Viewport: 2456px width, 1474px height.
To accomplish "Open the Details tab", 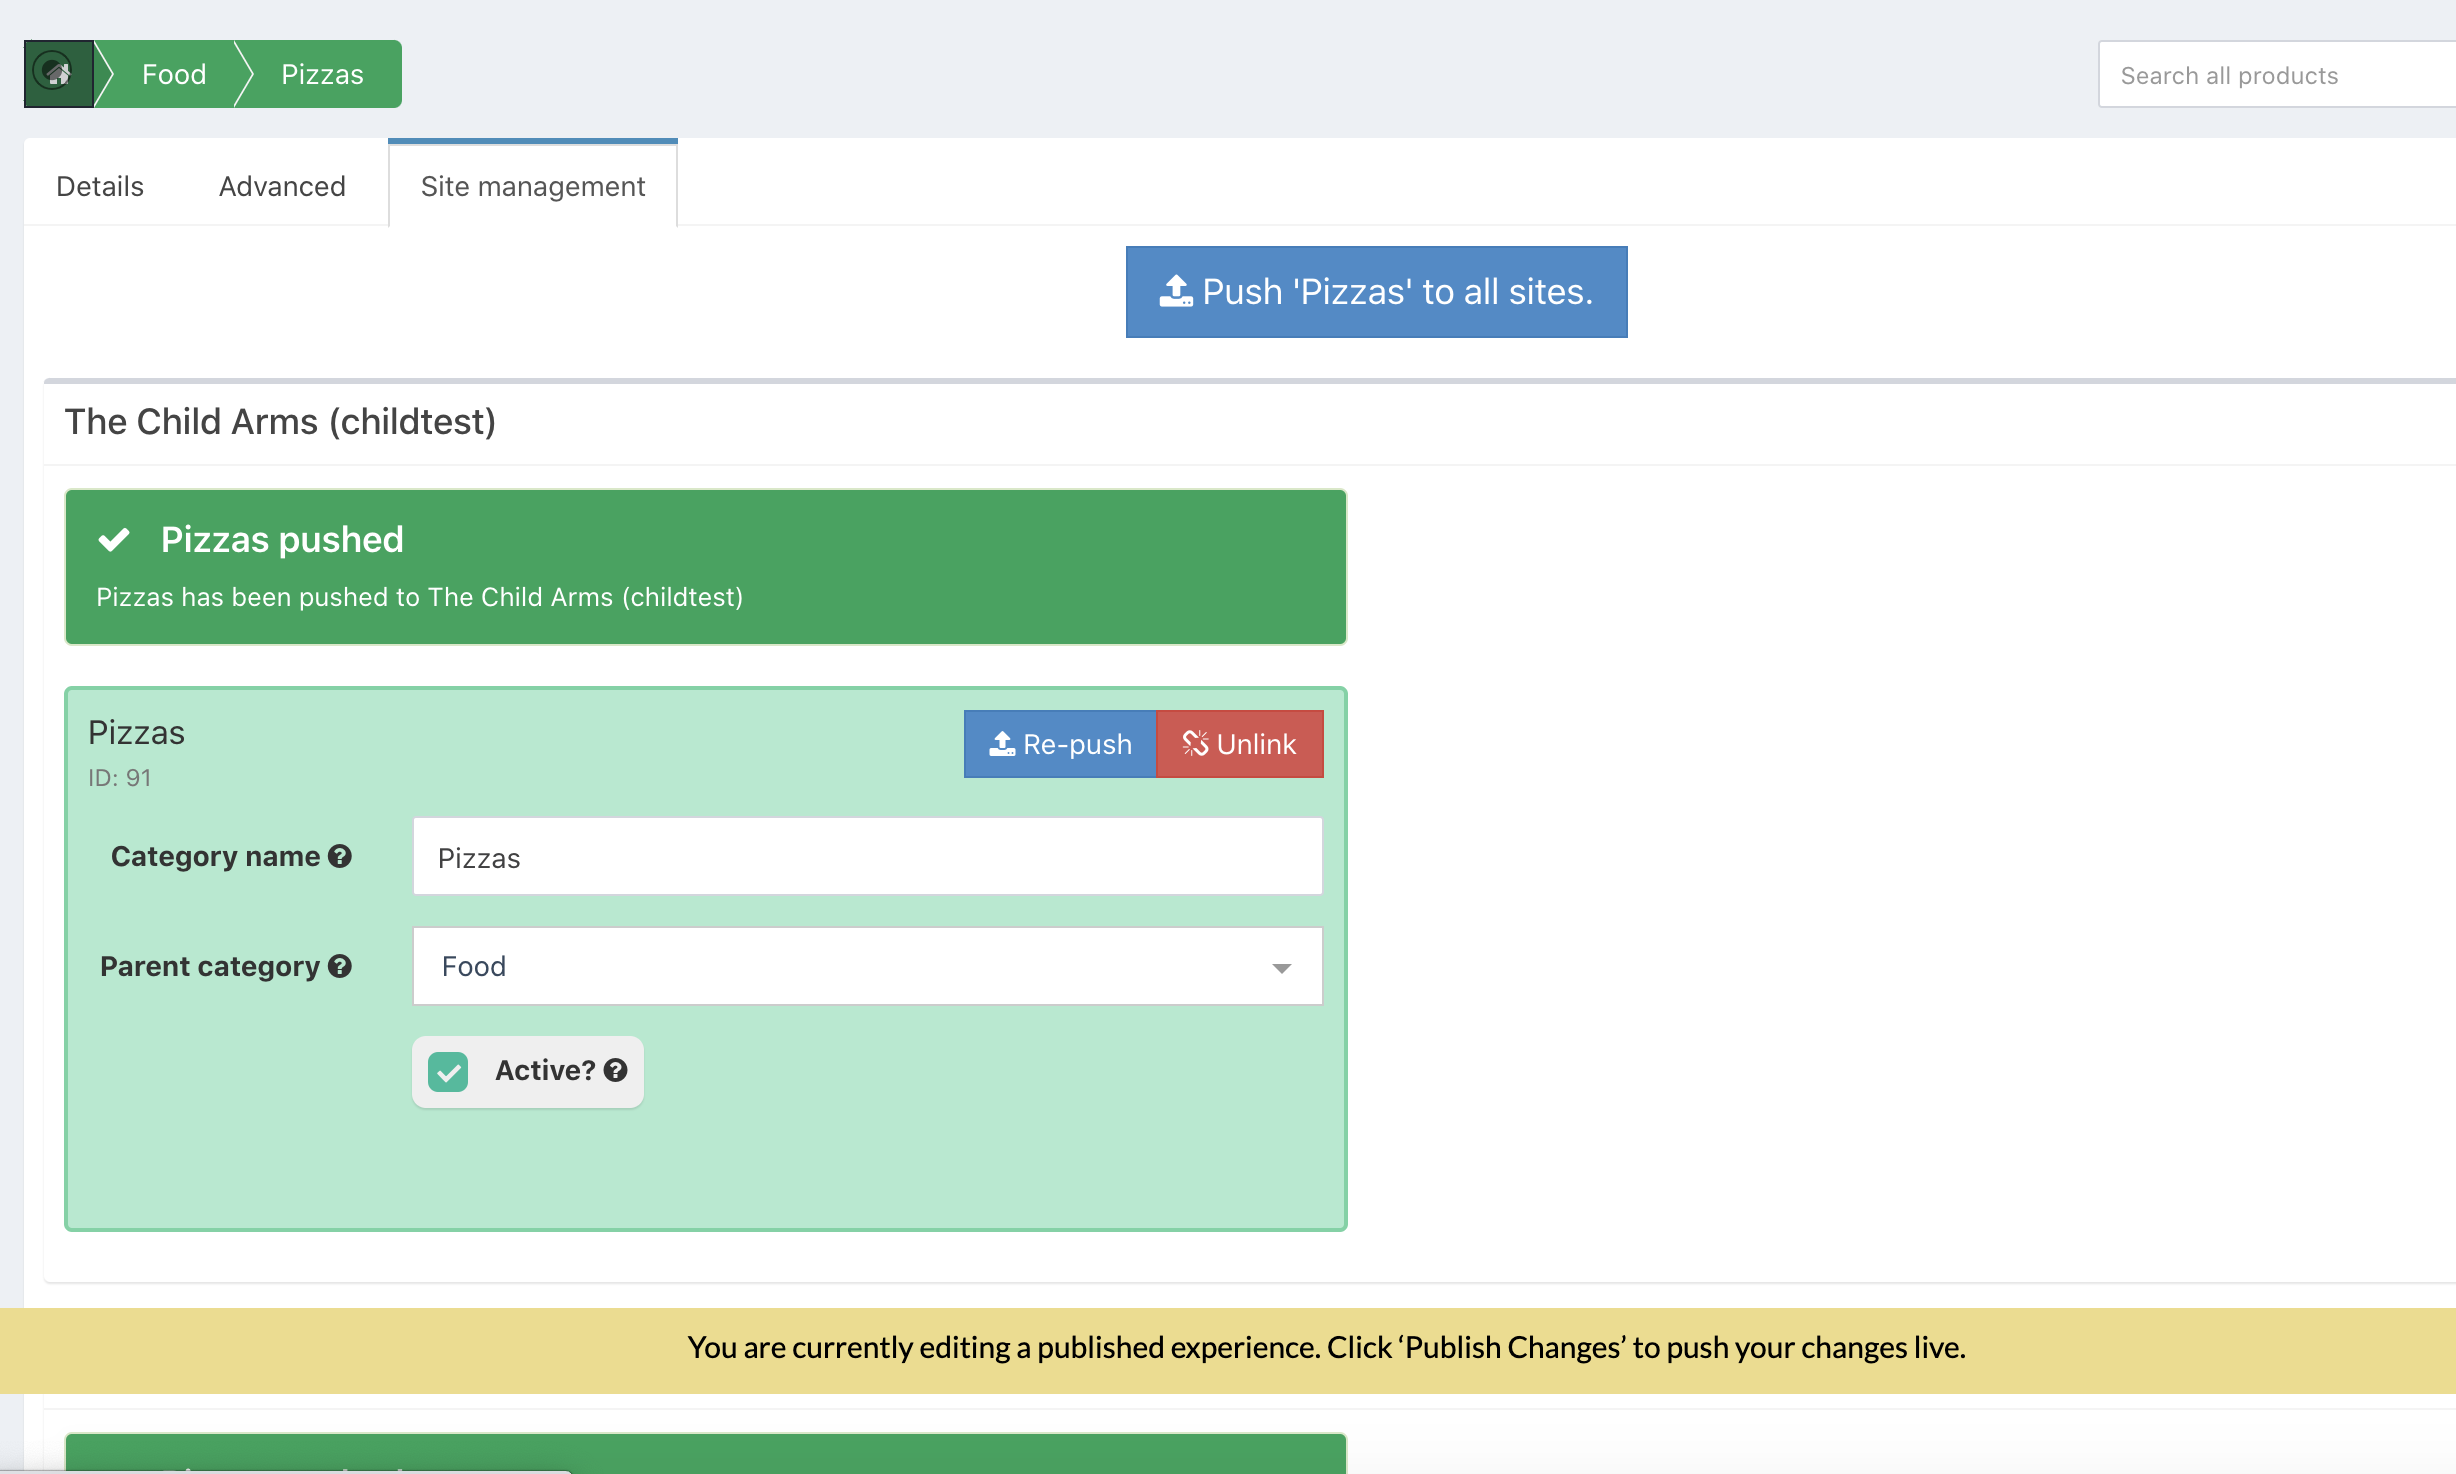I will (100, 186).
